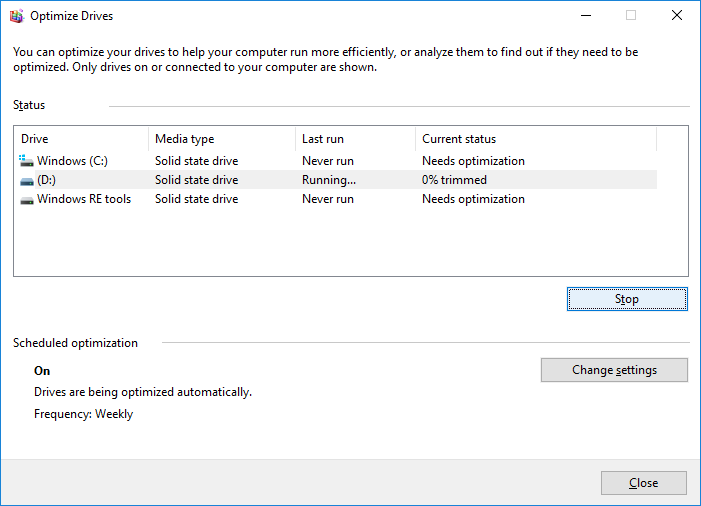
Task: Select the Windows RE tools row
Action: pos(84,199)
